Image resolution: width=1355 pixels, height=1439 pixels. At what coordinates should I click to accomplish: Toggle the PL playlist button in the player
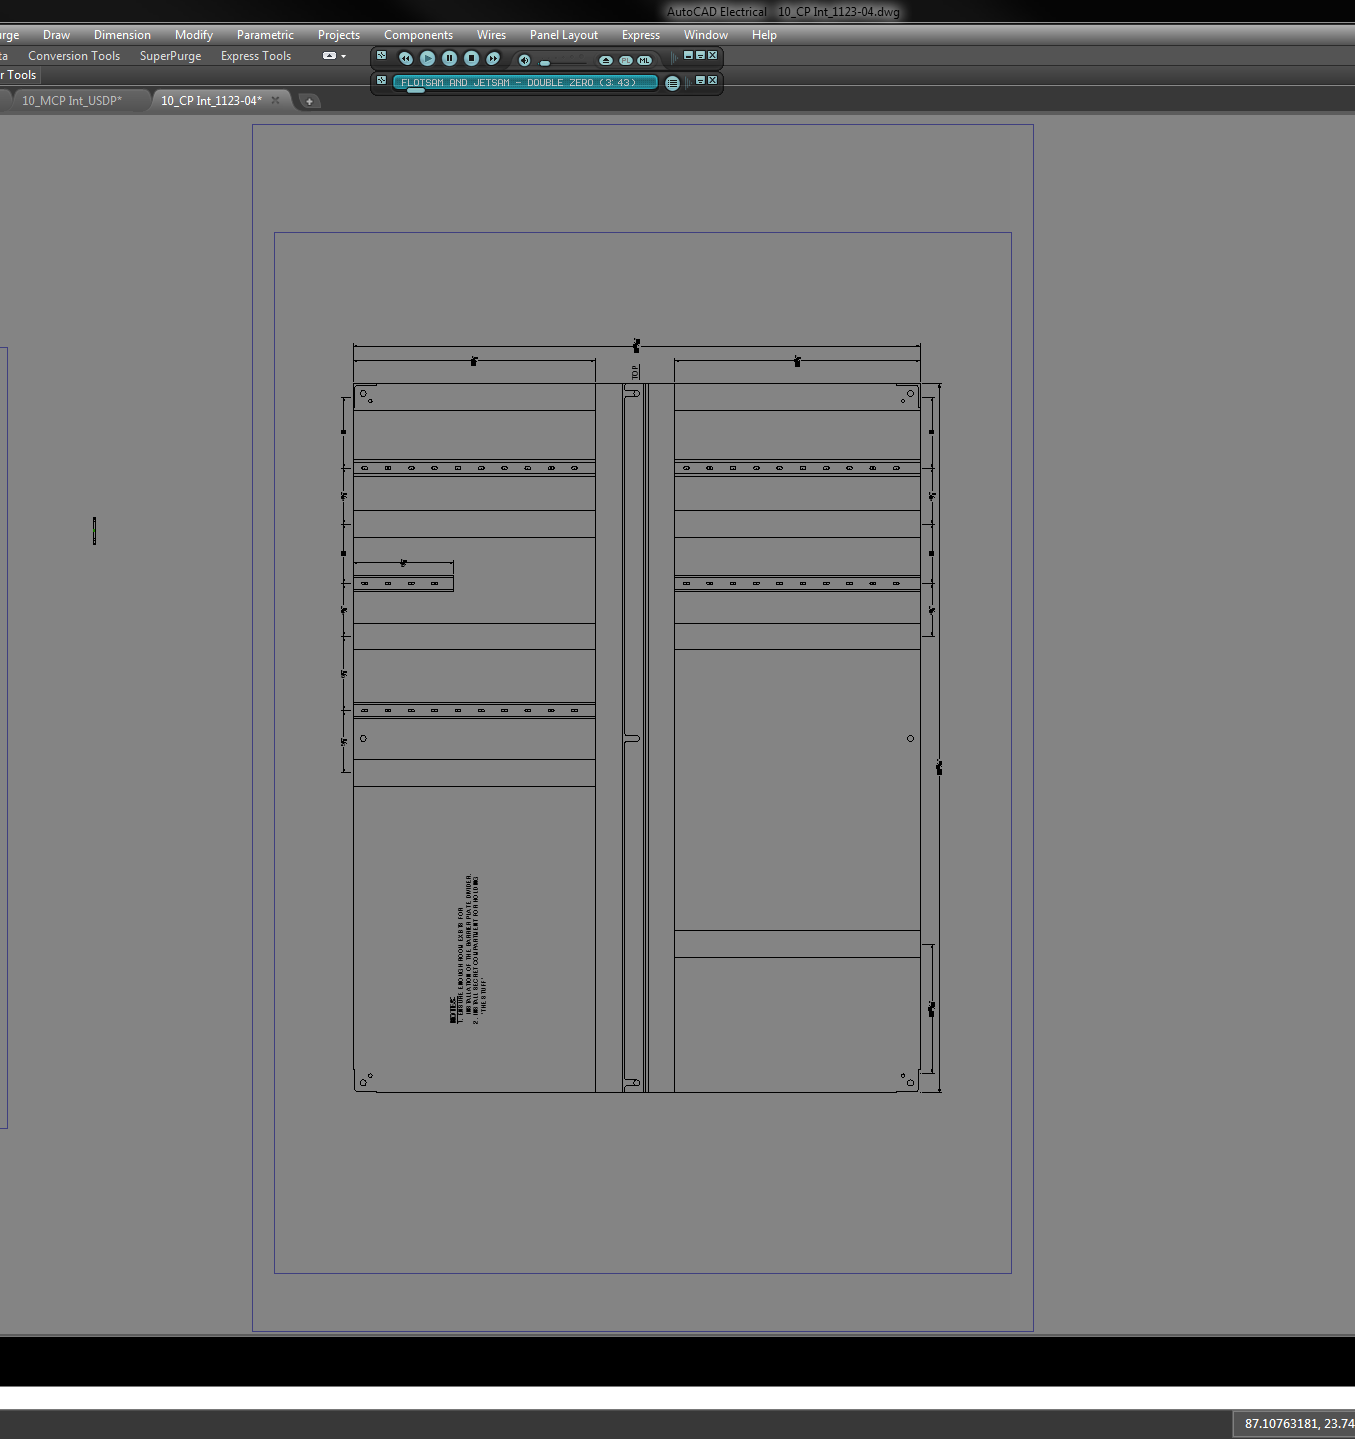tap(626, 60)
